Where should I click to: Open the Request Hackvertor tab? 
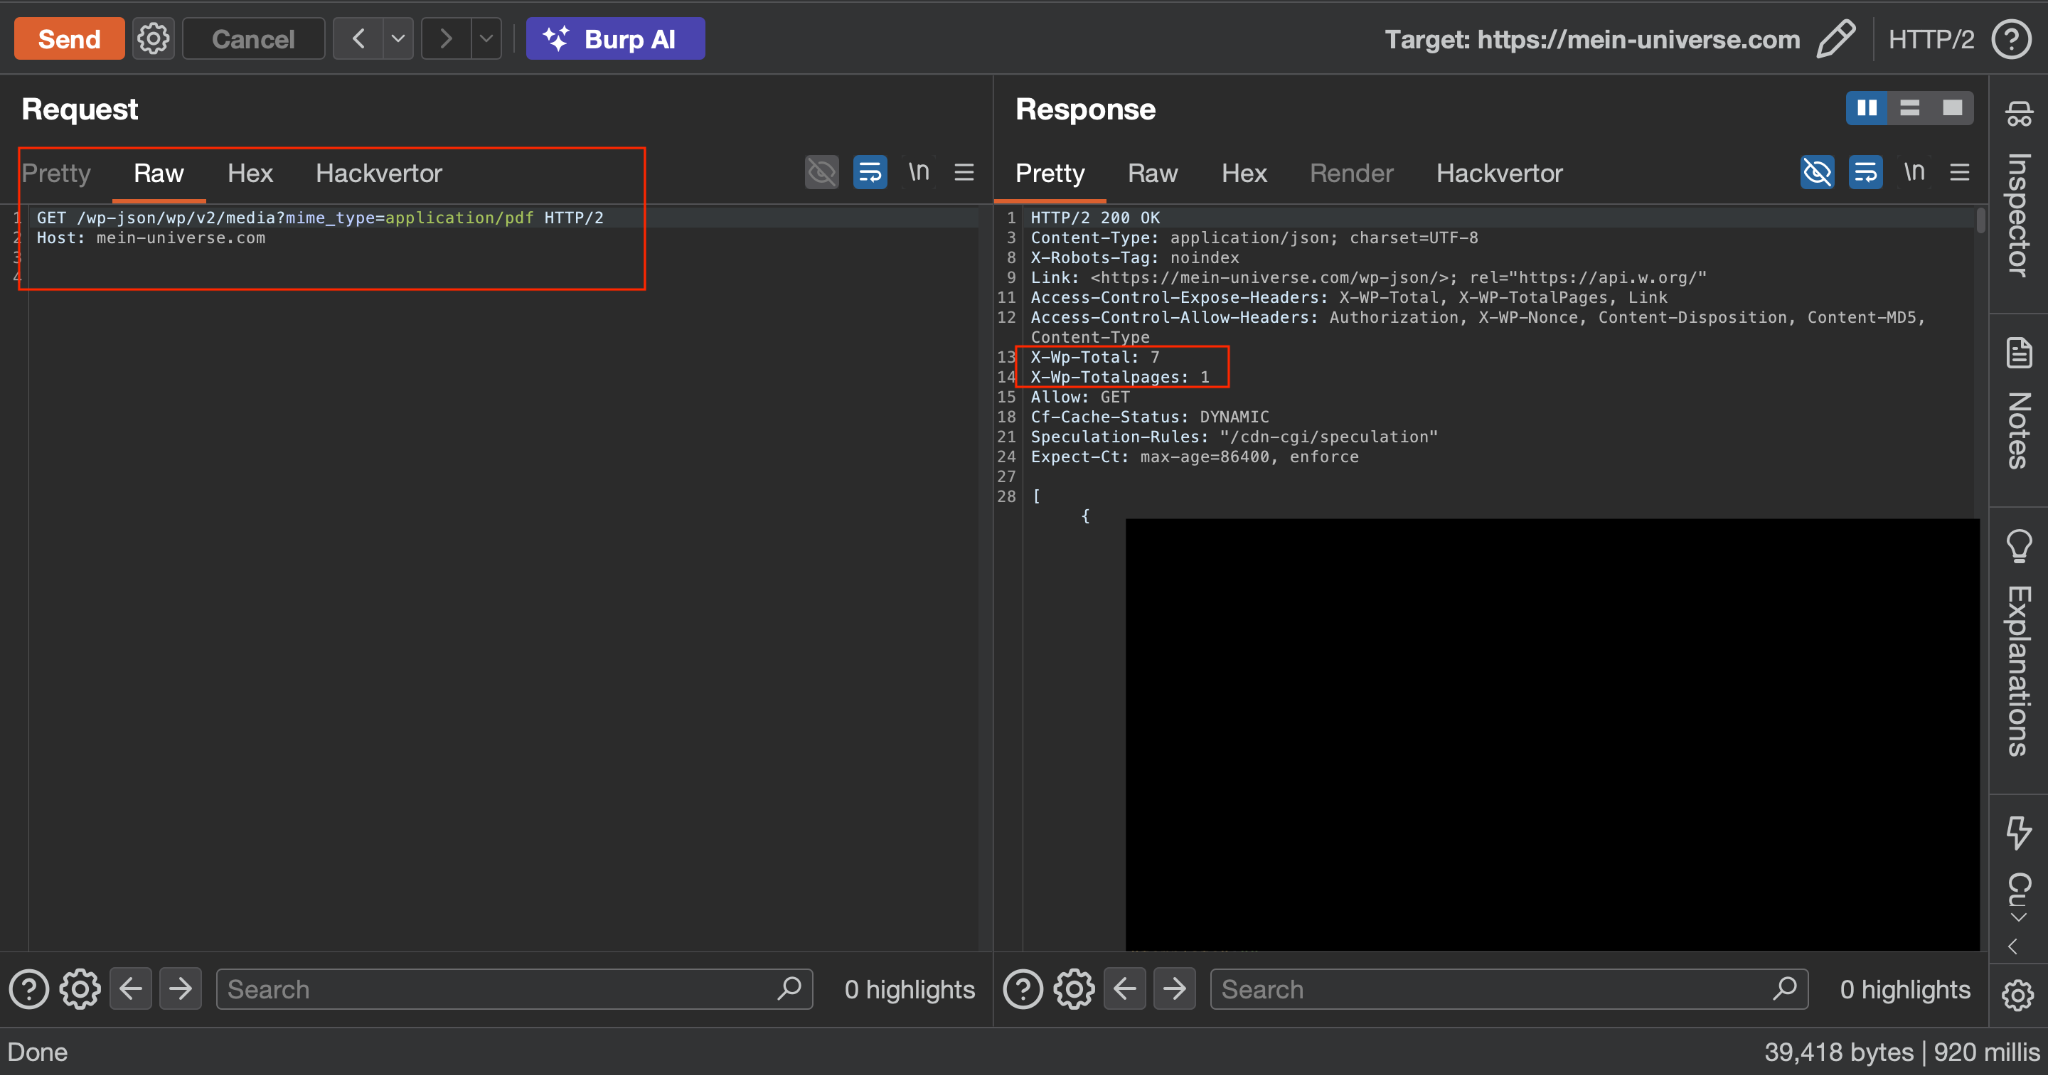(x=379, y=173)
